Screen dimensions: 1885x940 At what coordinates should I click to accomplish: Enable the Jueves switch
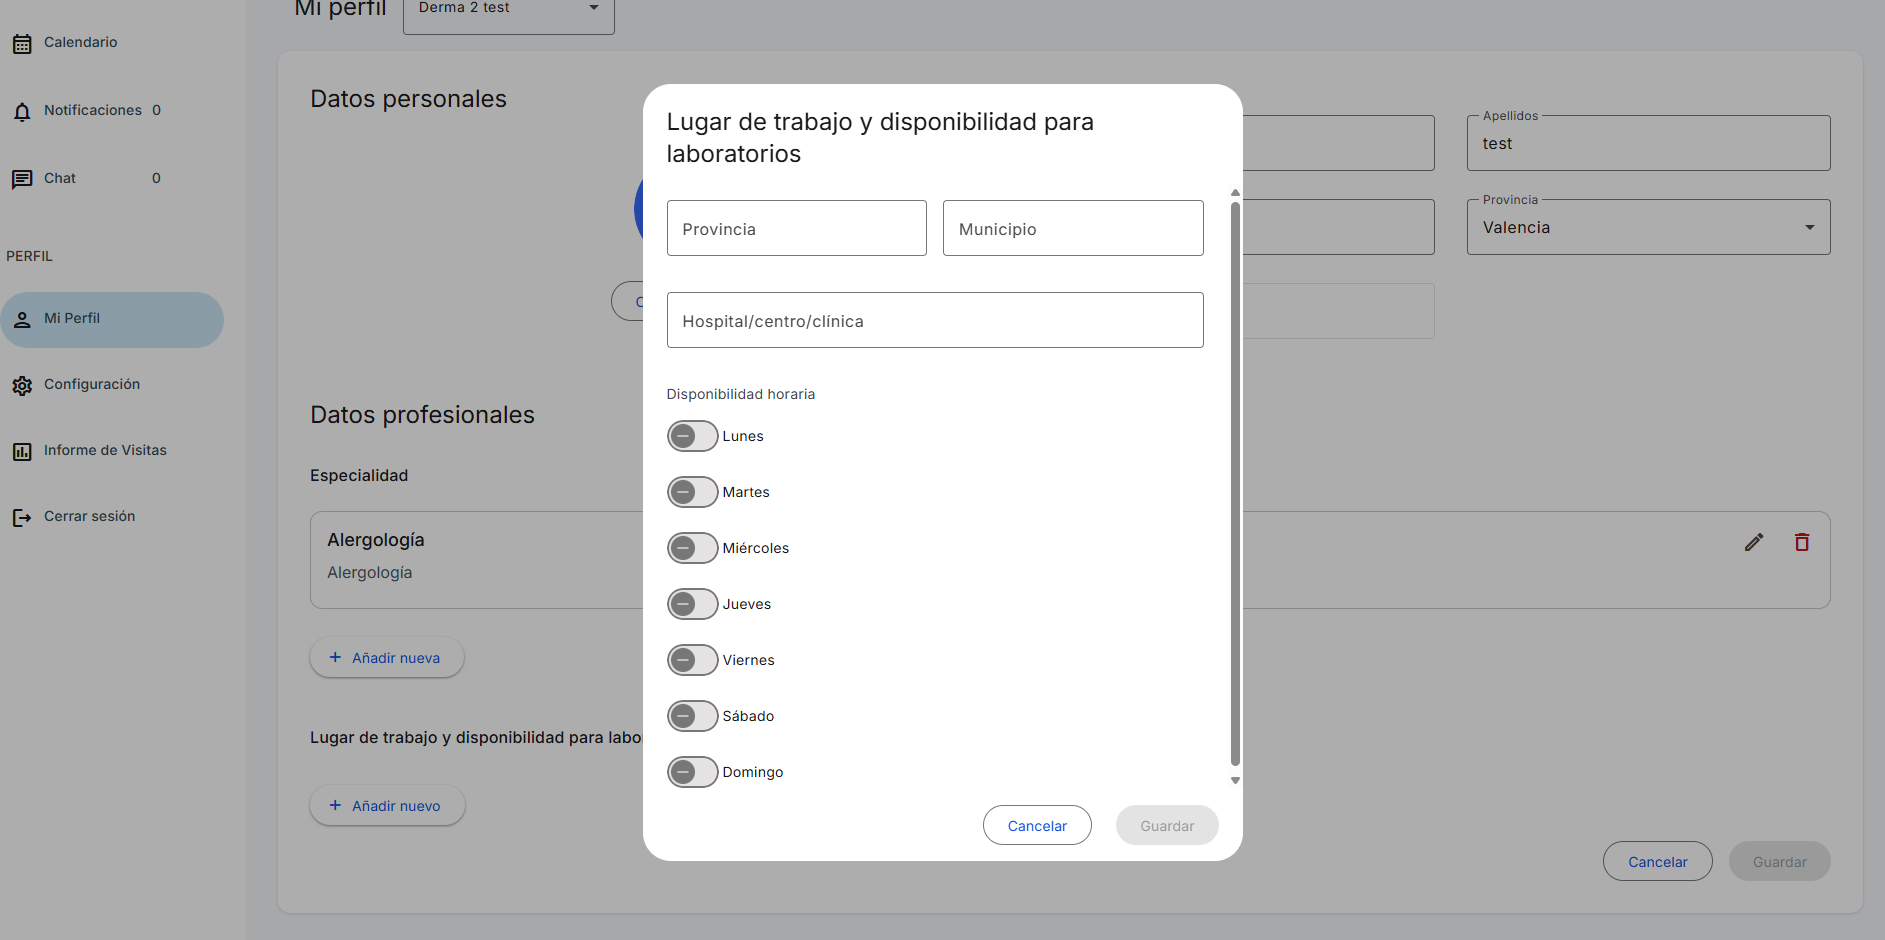(x=692, y=604)
